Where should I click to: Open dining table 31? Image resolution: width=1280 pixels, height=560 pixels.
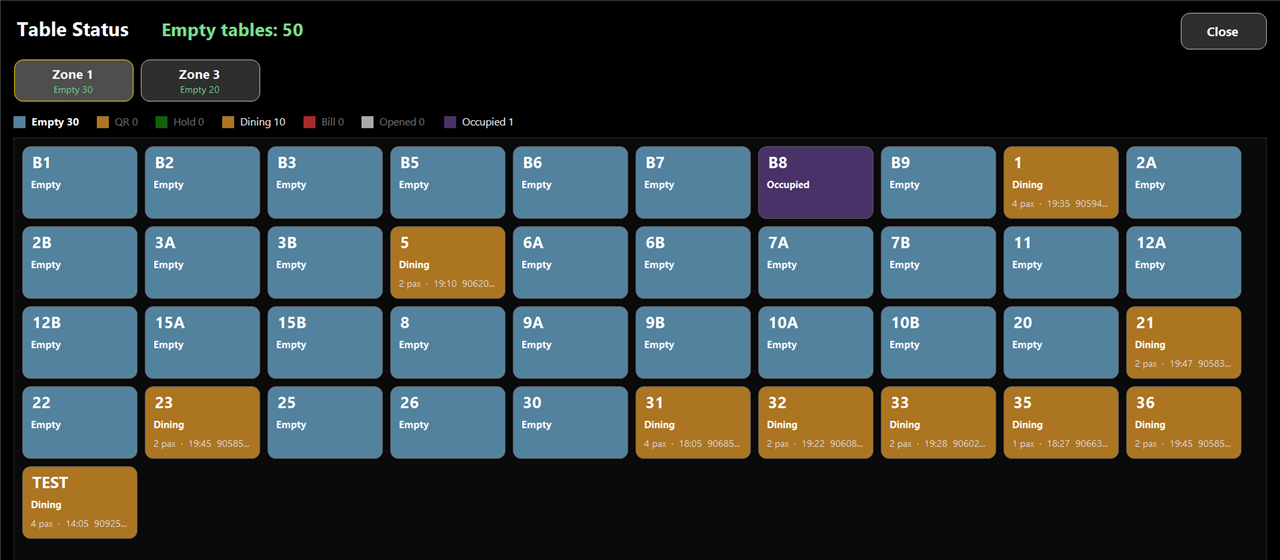[693, 422]
